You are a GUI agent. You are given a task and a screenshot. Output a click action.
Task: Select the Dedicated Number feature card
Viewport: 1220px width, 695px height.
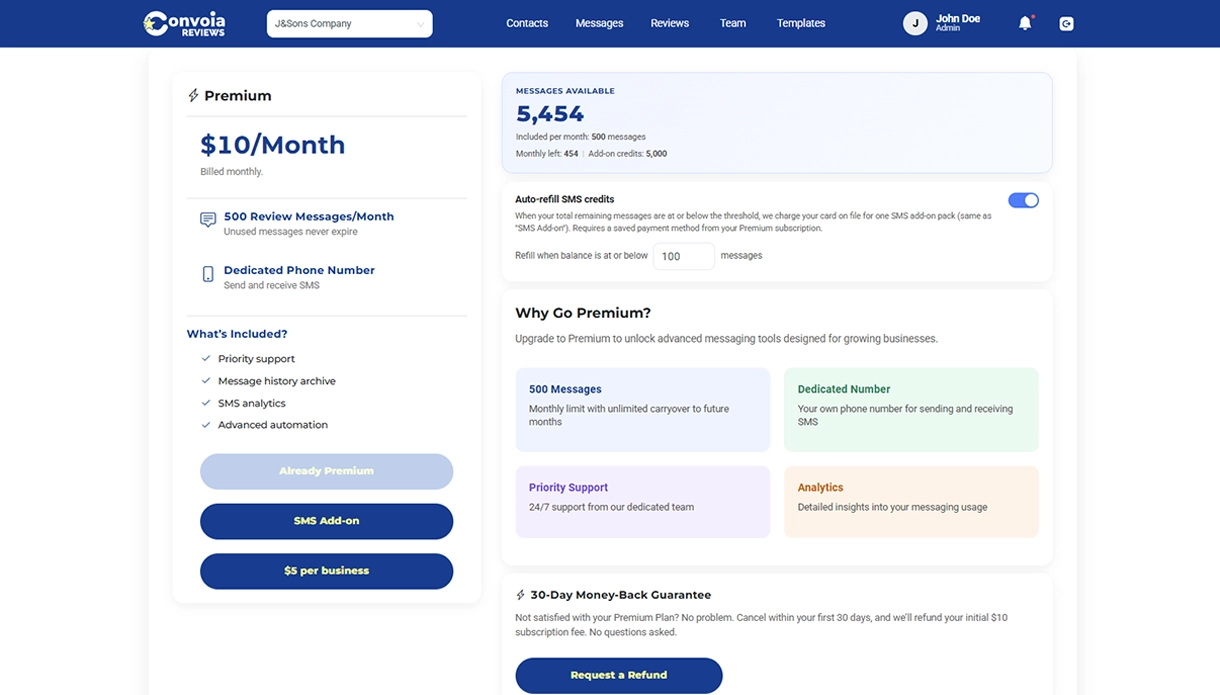click(910, 409)
